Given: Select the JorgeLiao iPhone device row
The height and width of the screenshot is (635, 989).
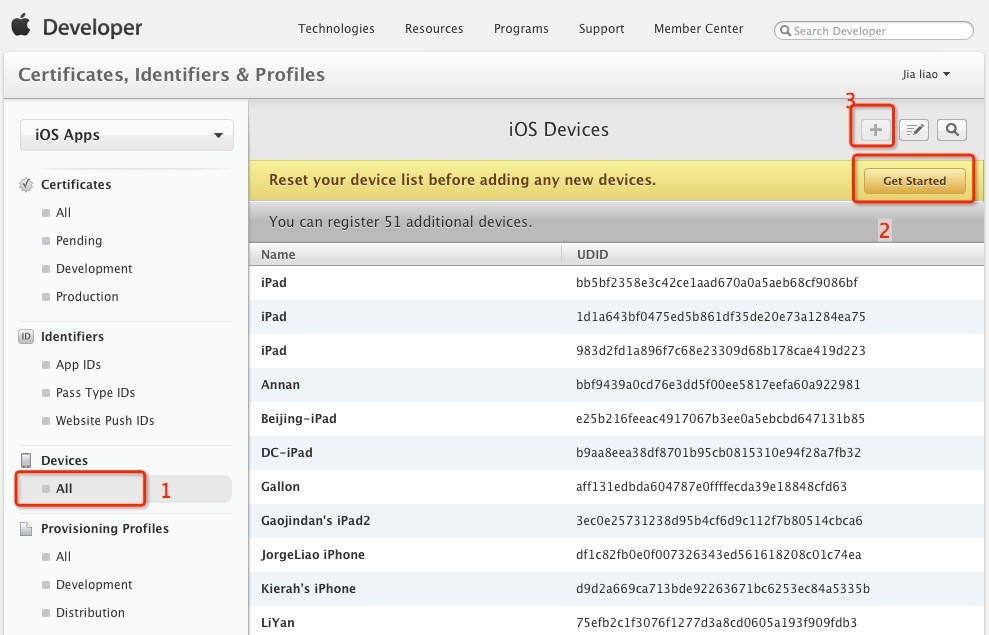Looking at the screenshot, I should [616, 555].
